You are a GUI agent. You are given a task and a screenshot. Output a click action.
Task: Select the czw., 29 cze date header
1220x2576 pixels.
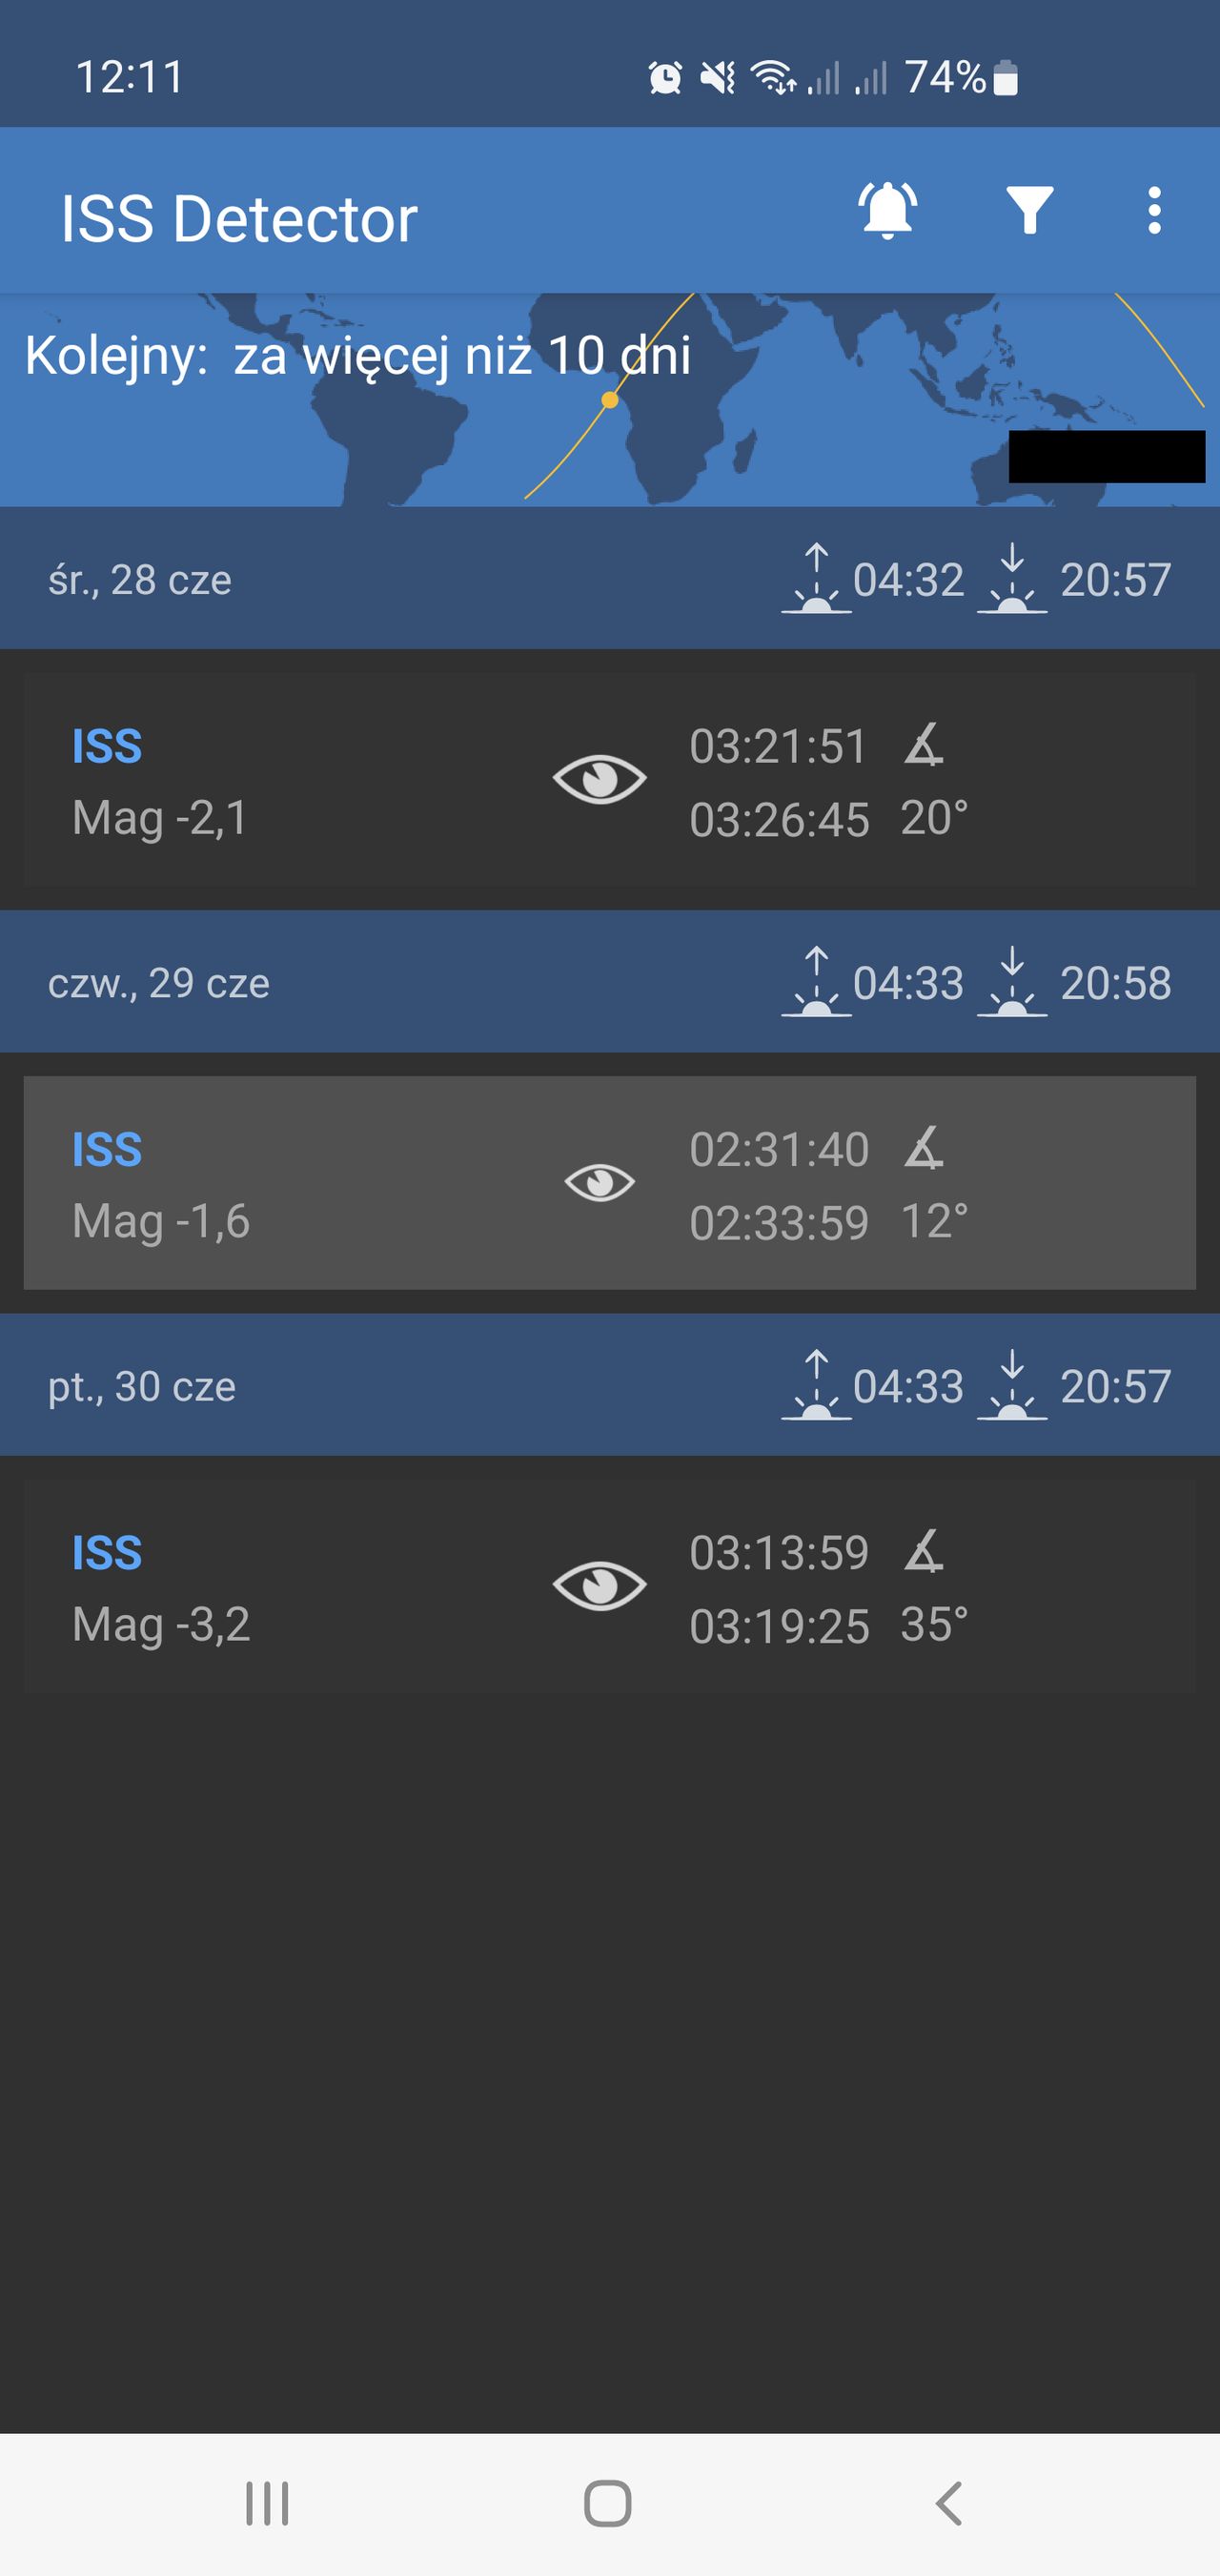[x=160, y=984]
